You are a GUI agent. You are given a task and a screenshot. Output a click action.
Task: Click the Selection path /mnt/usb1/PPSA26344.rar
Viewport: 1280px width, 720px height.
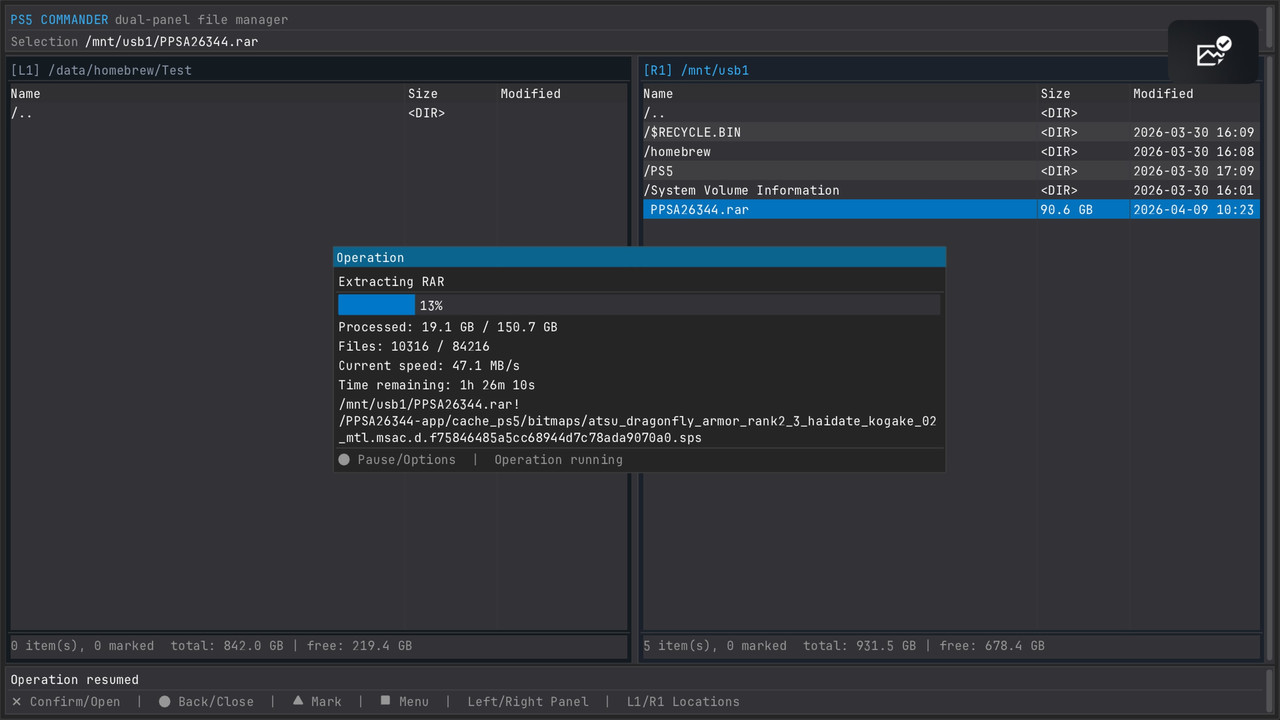[171, 41]
